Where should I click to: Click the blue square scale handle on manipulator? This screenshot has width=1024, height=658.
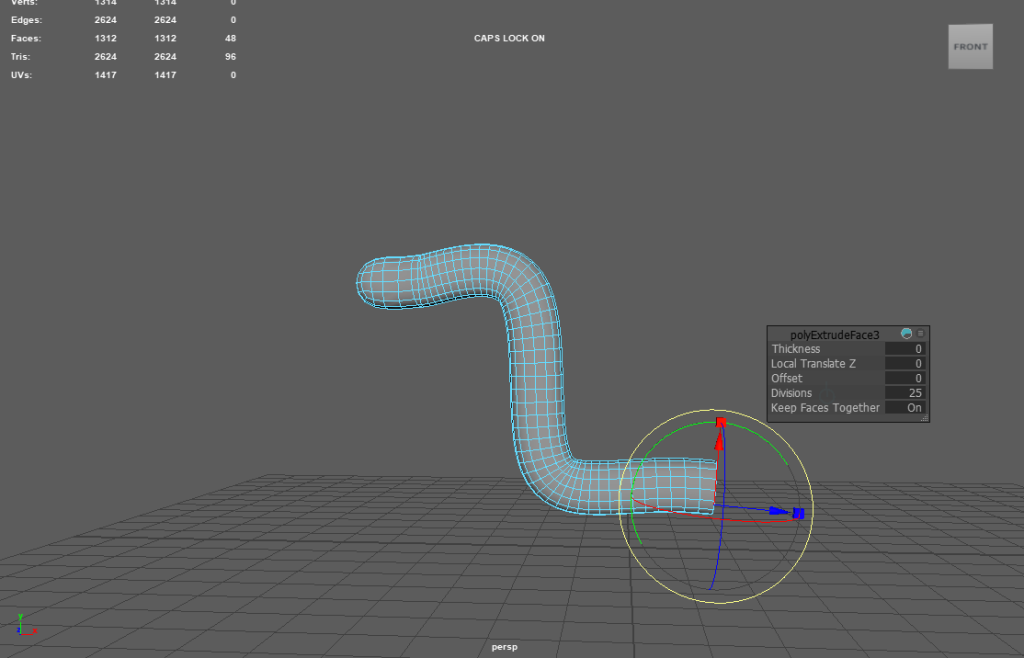pos(798,513)
